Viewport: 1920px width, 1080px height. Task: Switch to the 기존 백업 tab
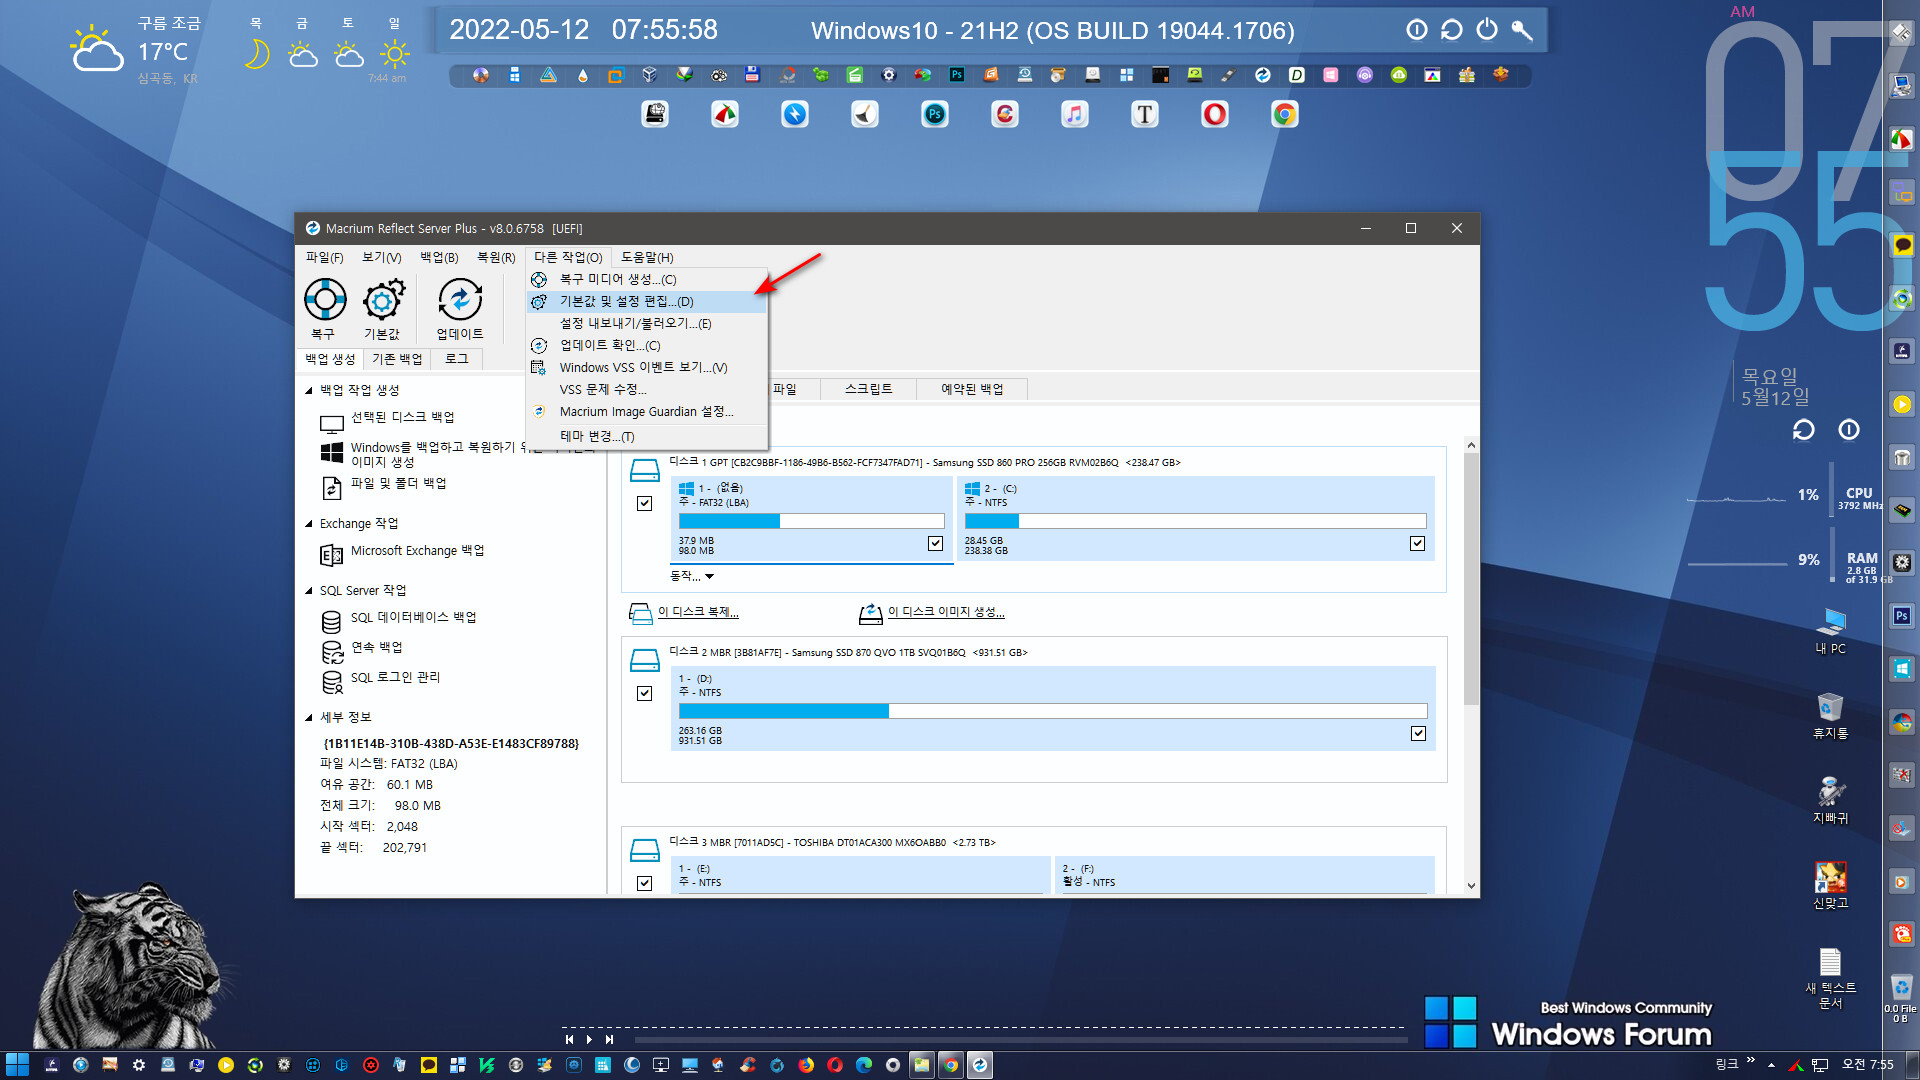point(397,359)
